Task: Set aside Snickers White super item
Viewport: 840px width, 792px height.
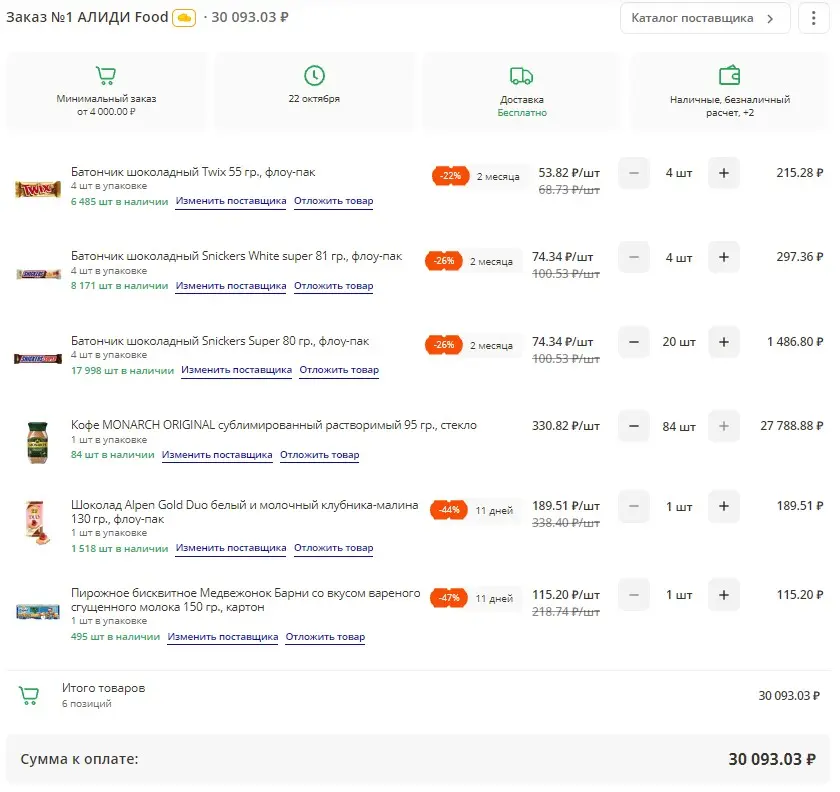Action: [334, 286]
